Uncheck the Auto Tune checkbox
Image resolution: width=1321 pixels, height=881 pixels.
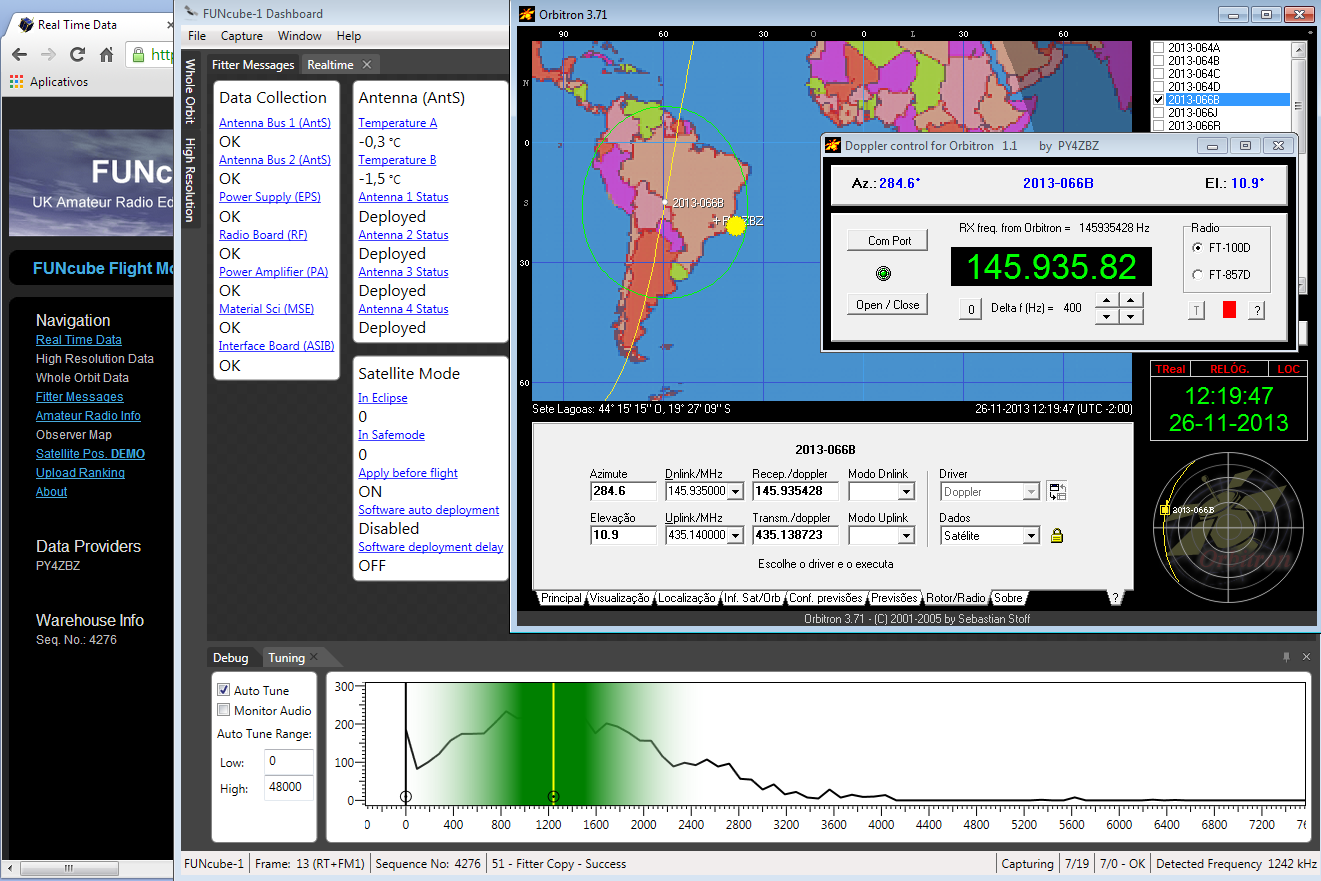coord(224,690)
